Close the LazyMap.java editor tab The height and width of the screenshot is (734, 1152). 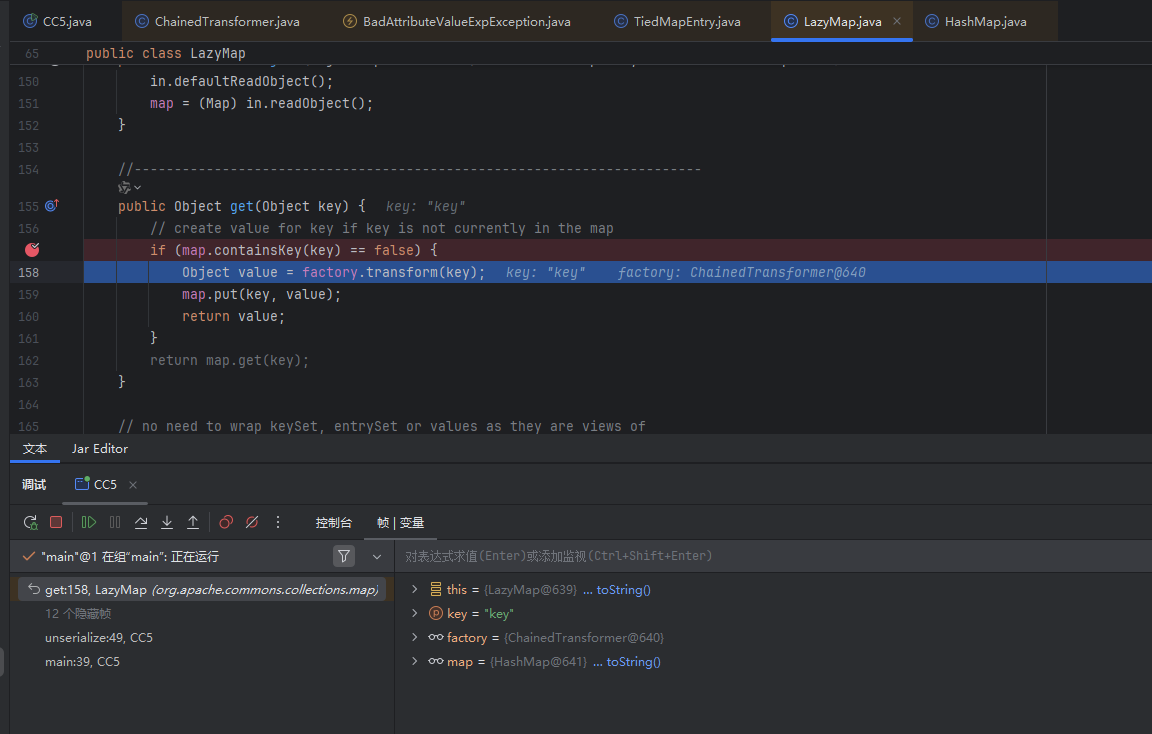(x=896, y=21)
